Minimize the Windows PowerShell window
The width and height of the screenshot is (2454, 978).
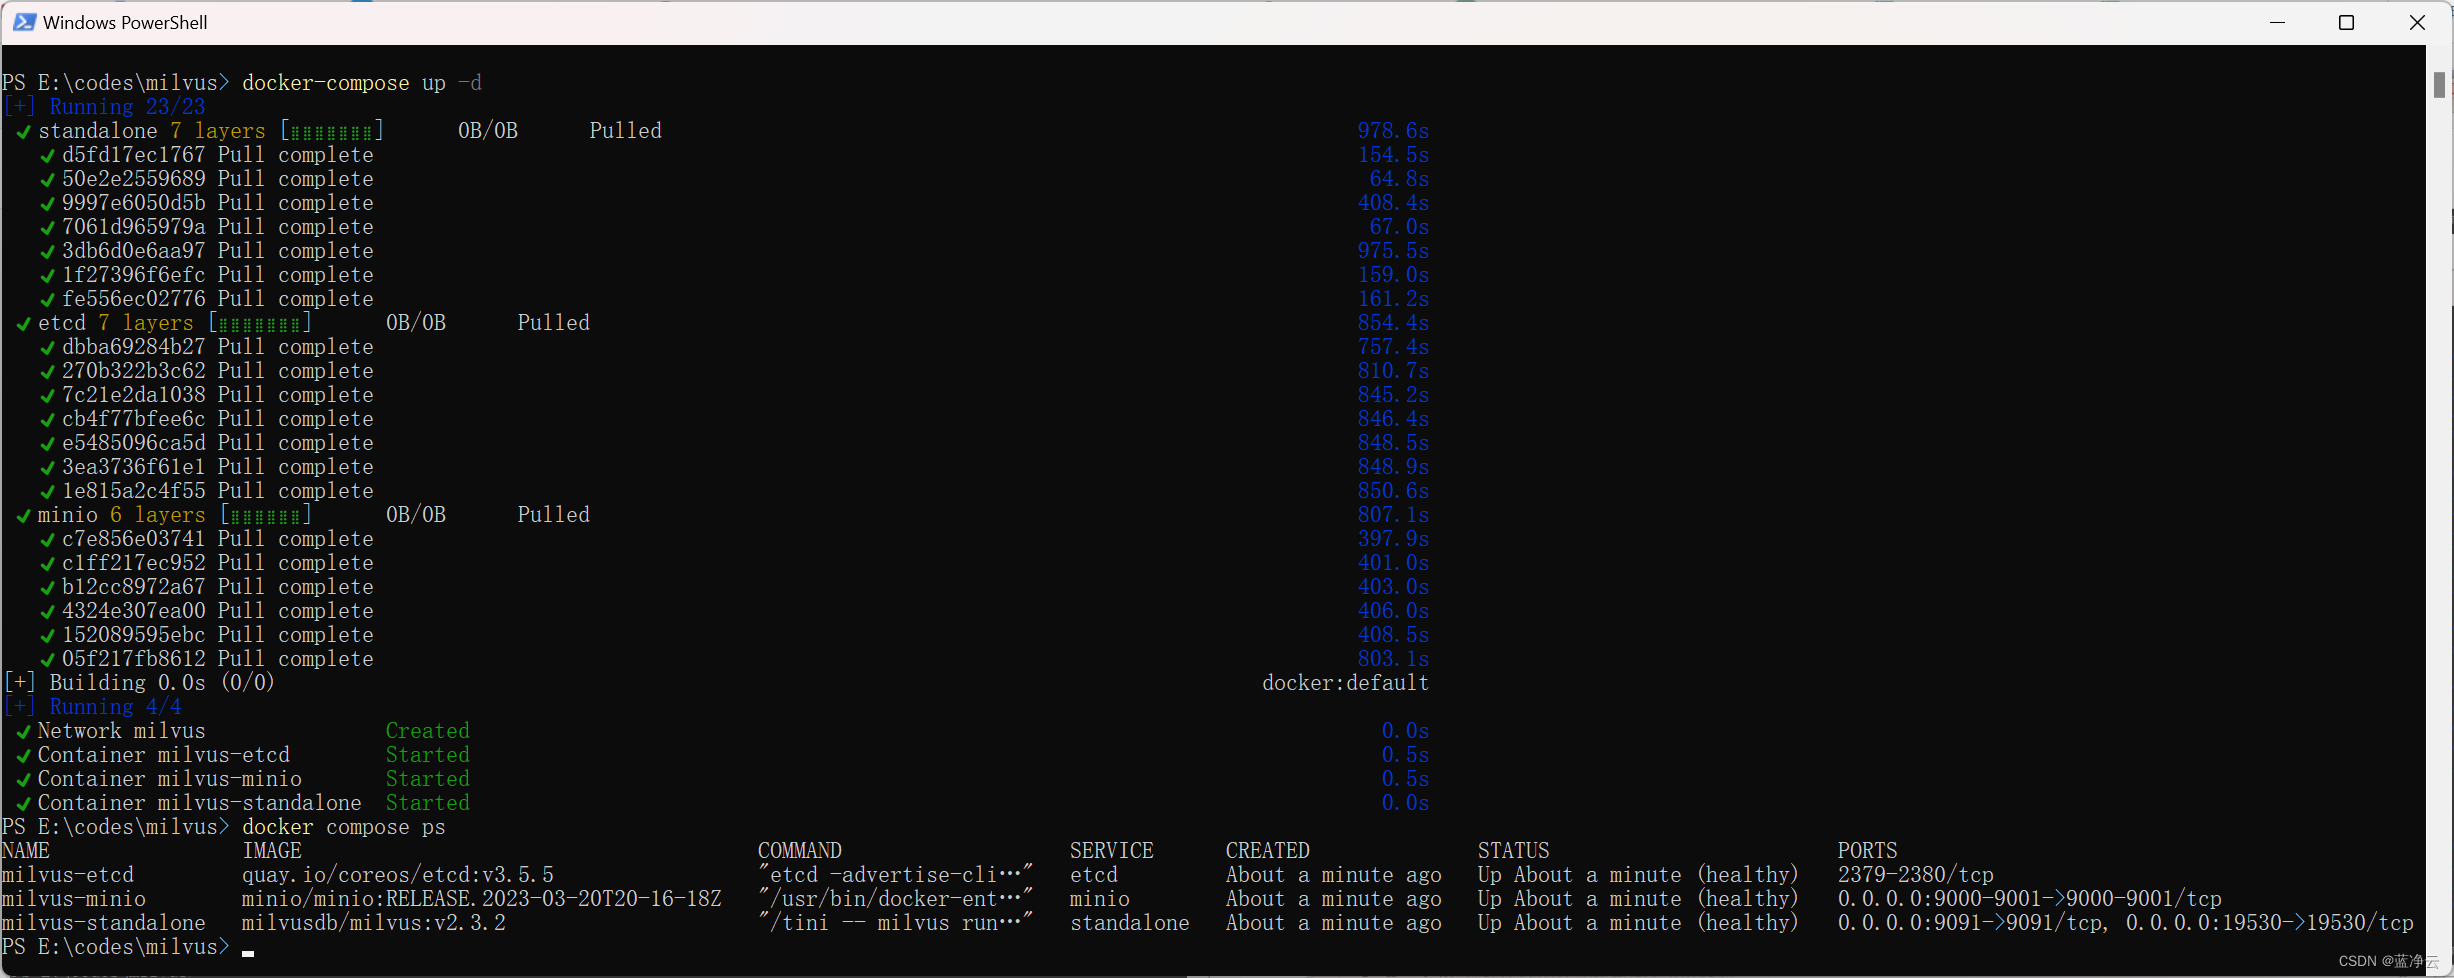click(2277, 22)
